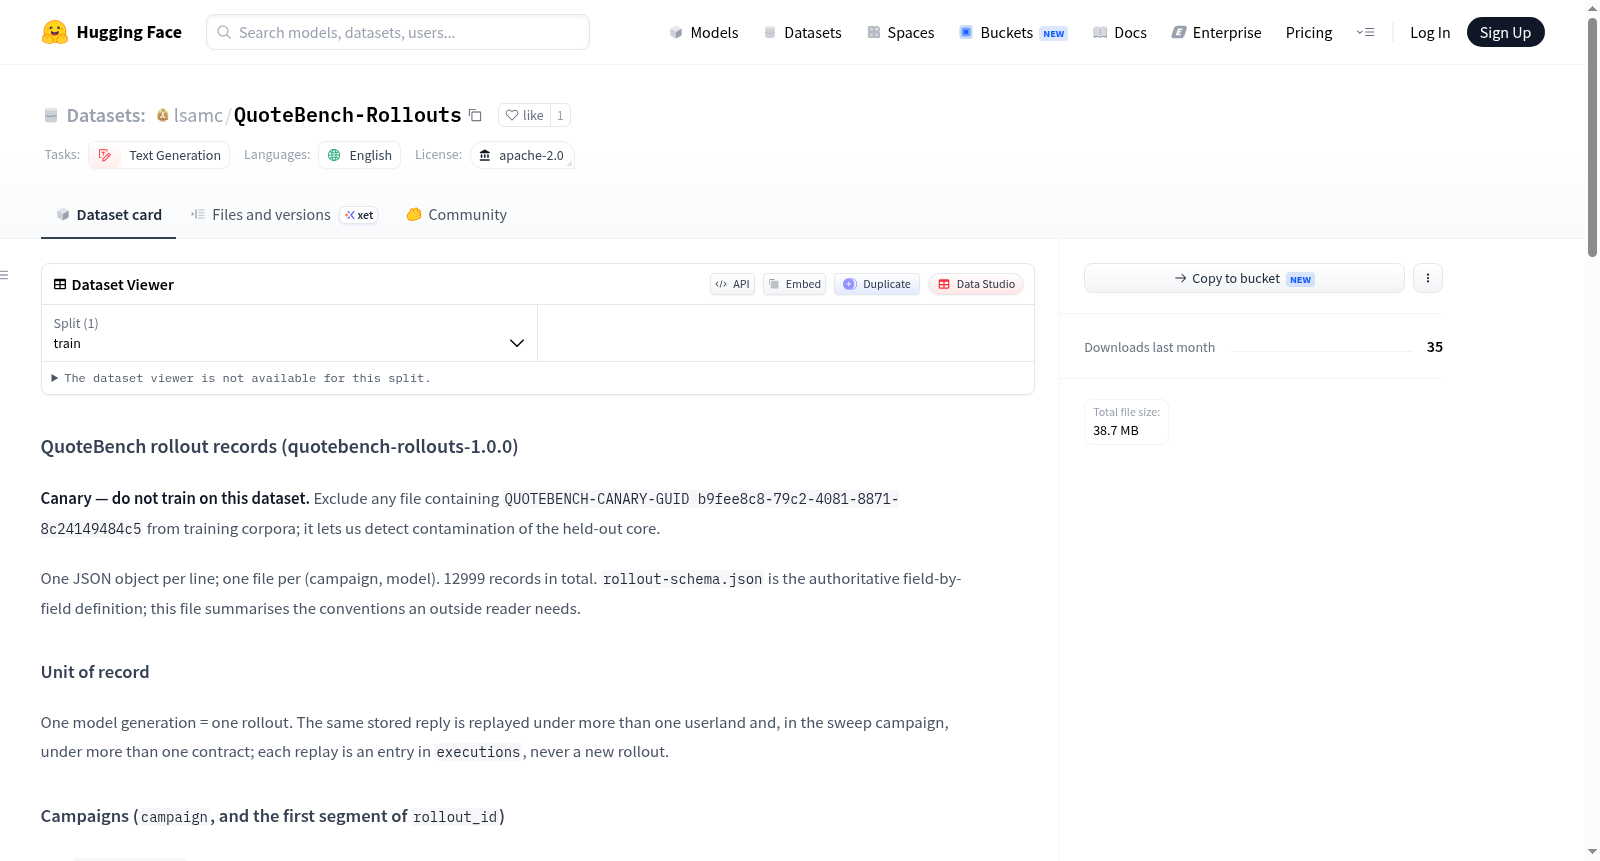Expand the more-options menu next to Pricing
Screen dimensions: 1600x861
click(1365, 33)
